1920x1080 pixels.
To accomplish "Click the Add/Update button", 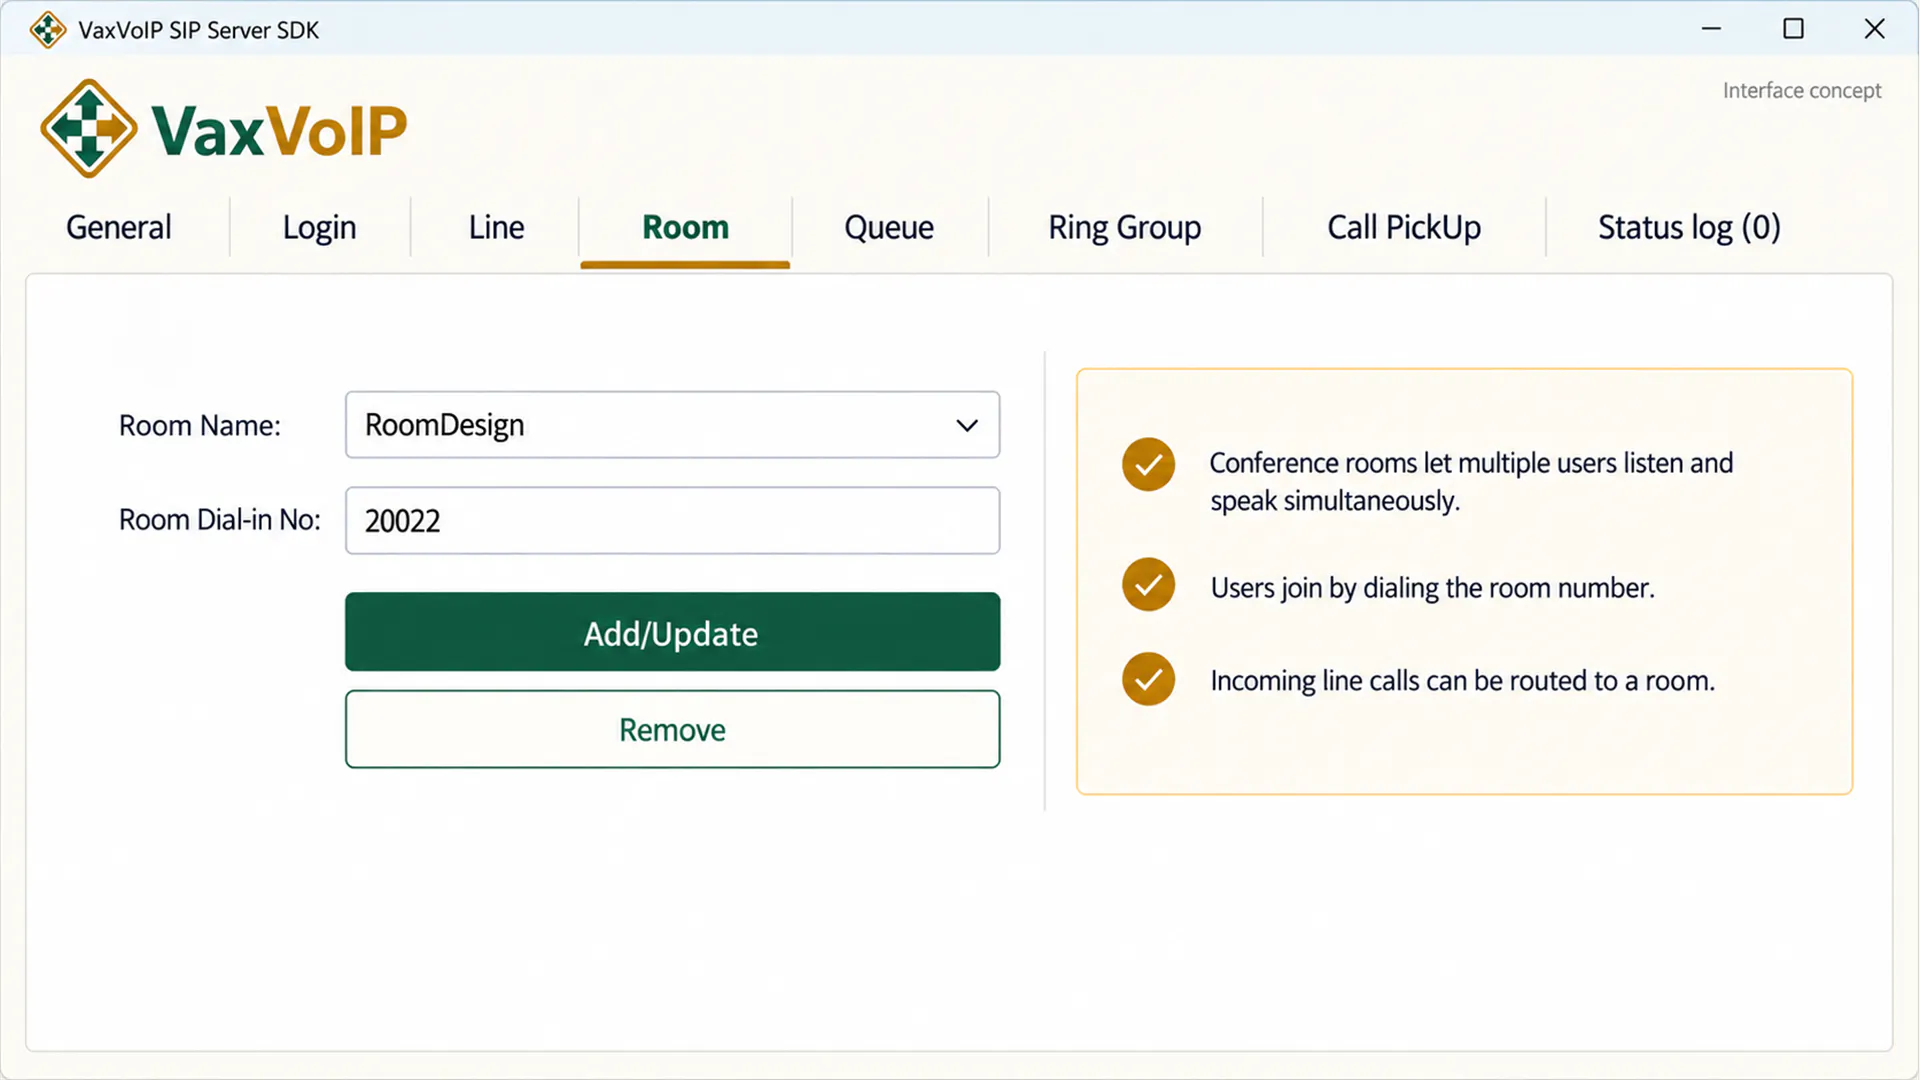I will click(672, 632).
